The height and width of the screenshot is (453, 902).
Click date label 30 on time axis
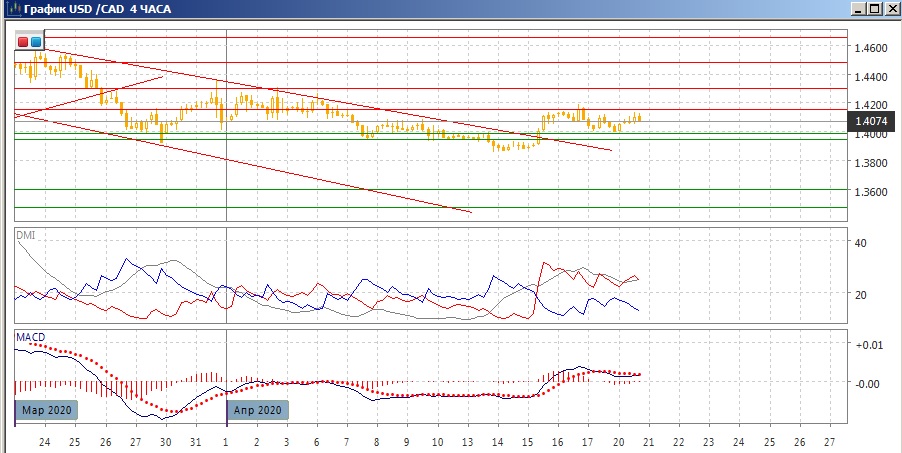[166, 442]
